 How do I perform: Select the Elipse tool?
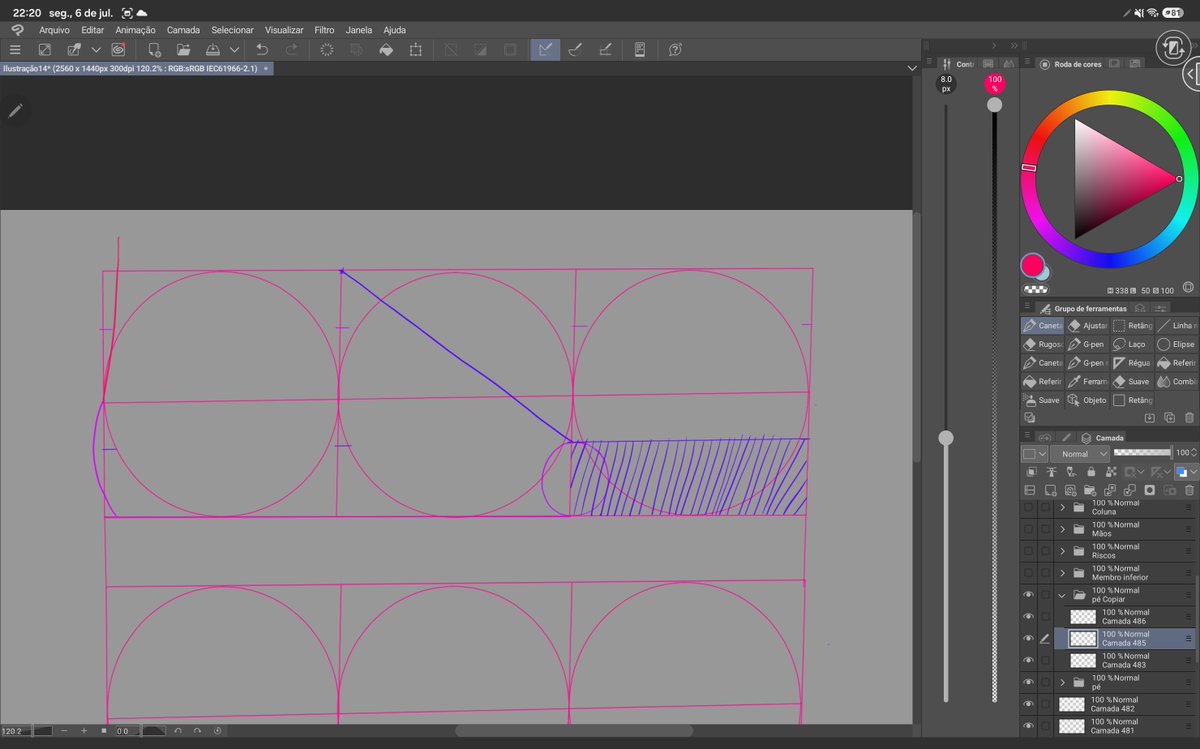[1176, 344]
